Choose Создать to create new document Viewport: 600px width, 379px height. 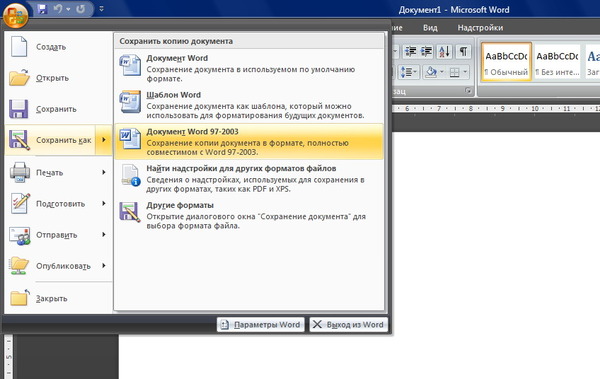point(59,47)
